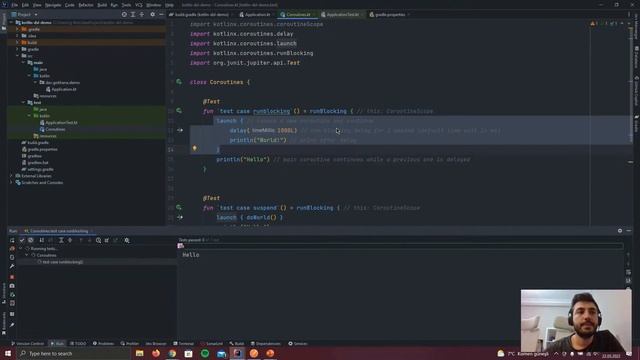Open Spotify from the taskbar

[x=205, y=353]
